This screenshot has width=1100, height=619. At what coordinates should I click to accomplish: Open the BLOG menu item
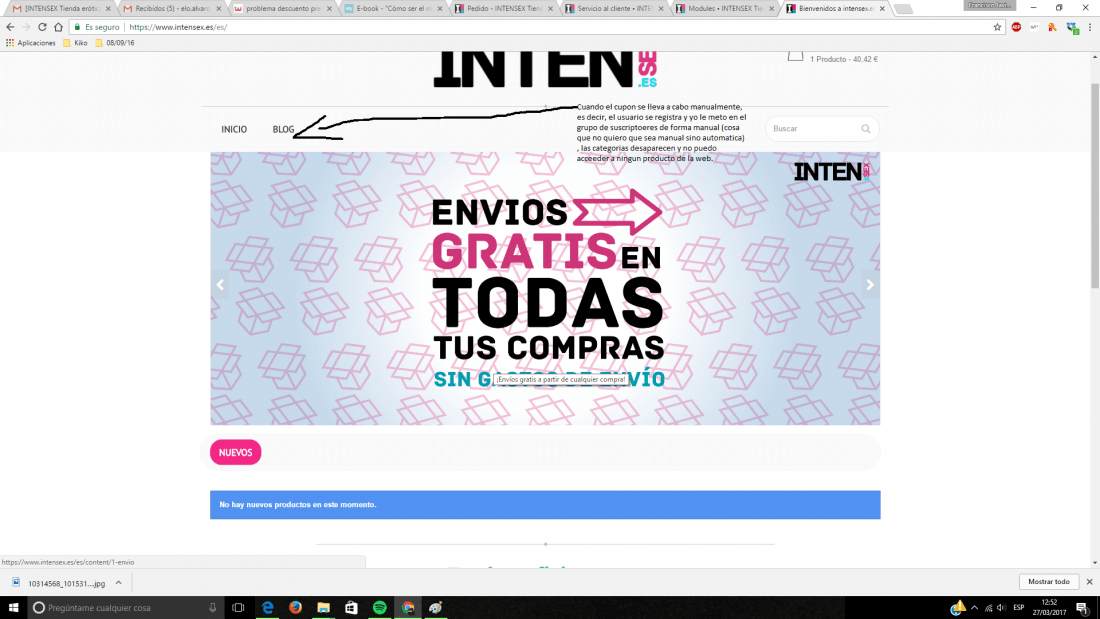point(283,129)
